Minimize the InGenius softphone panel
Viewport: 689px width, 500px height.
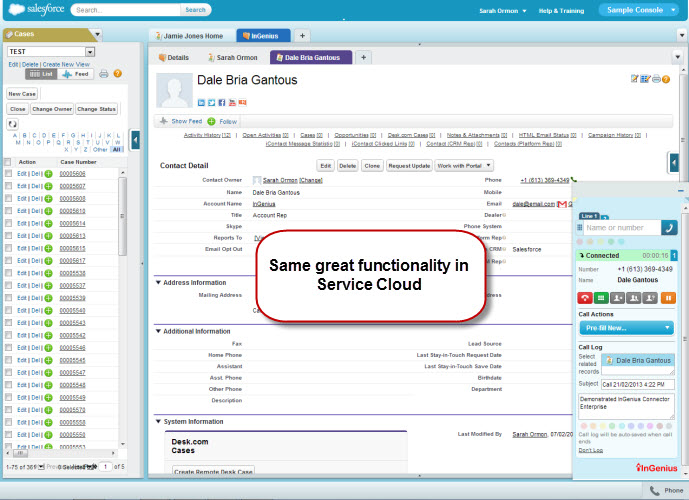(x=681, y=191)
